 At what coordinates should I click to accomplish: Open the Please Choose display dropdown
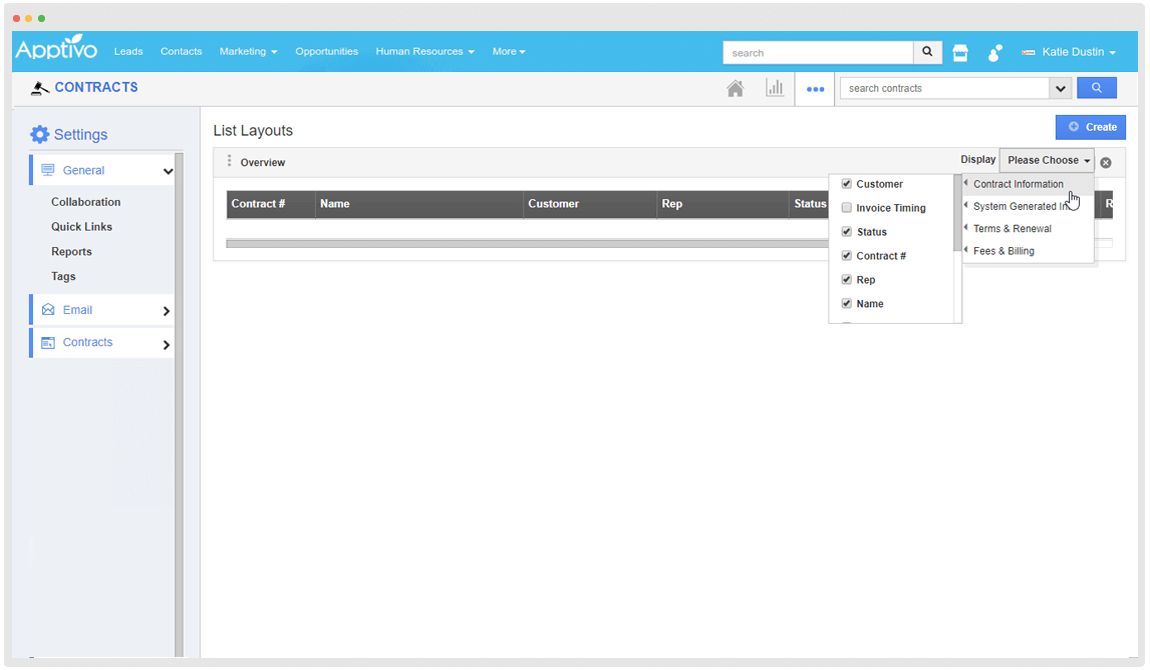click(1047, 160)
